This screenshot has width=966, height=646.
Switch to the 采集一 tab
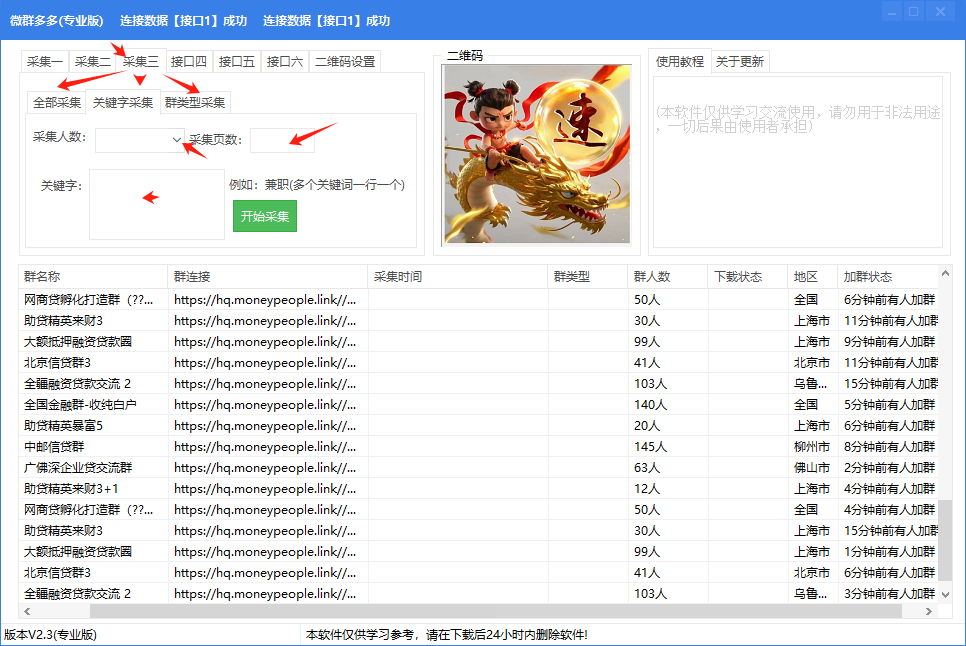click(x=44, y=62)
